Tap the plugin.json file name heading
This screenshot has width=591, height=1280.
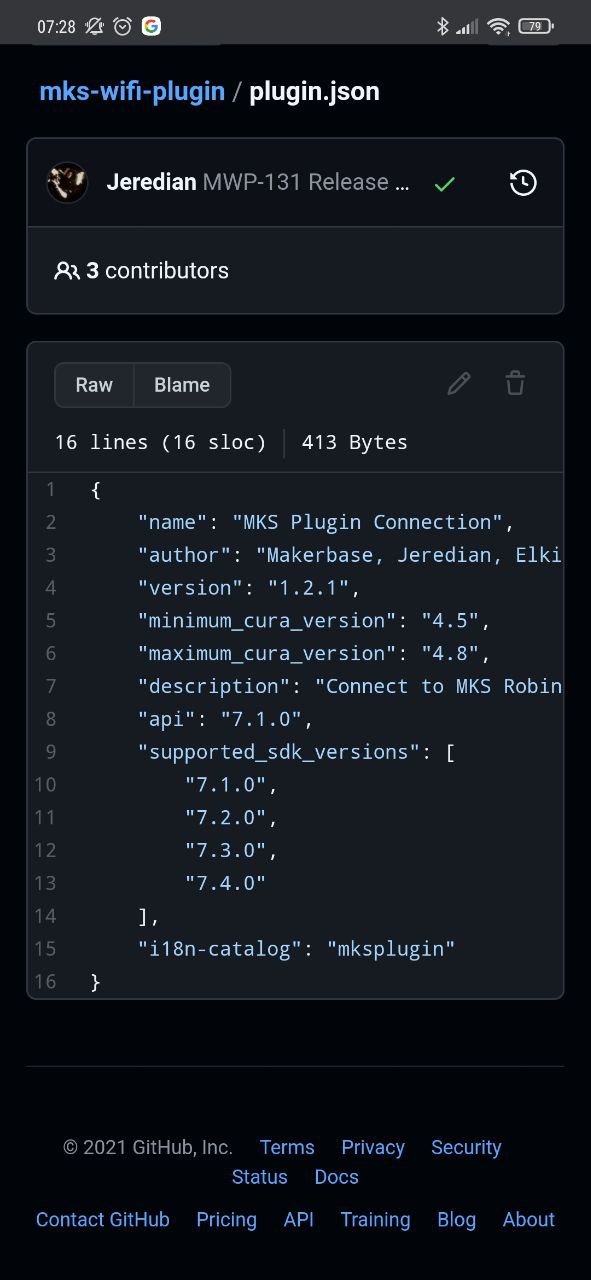(314, 92)
